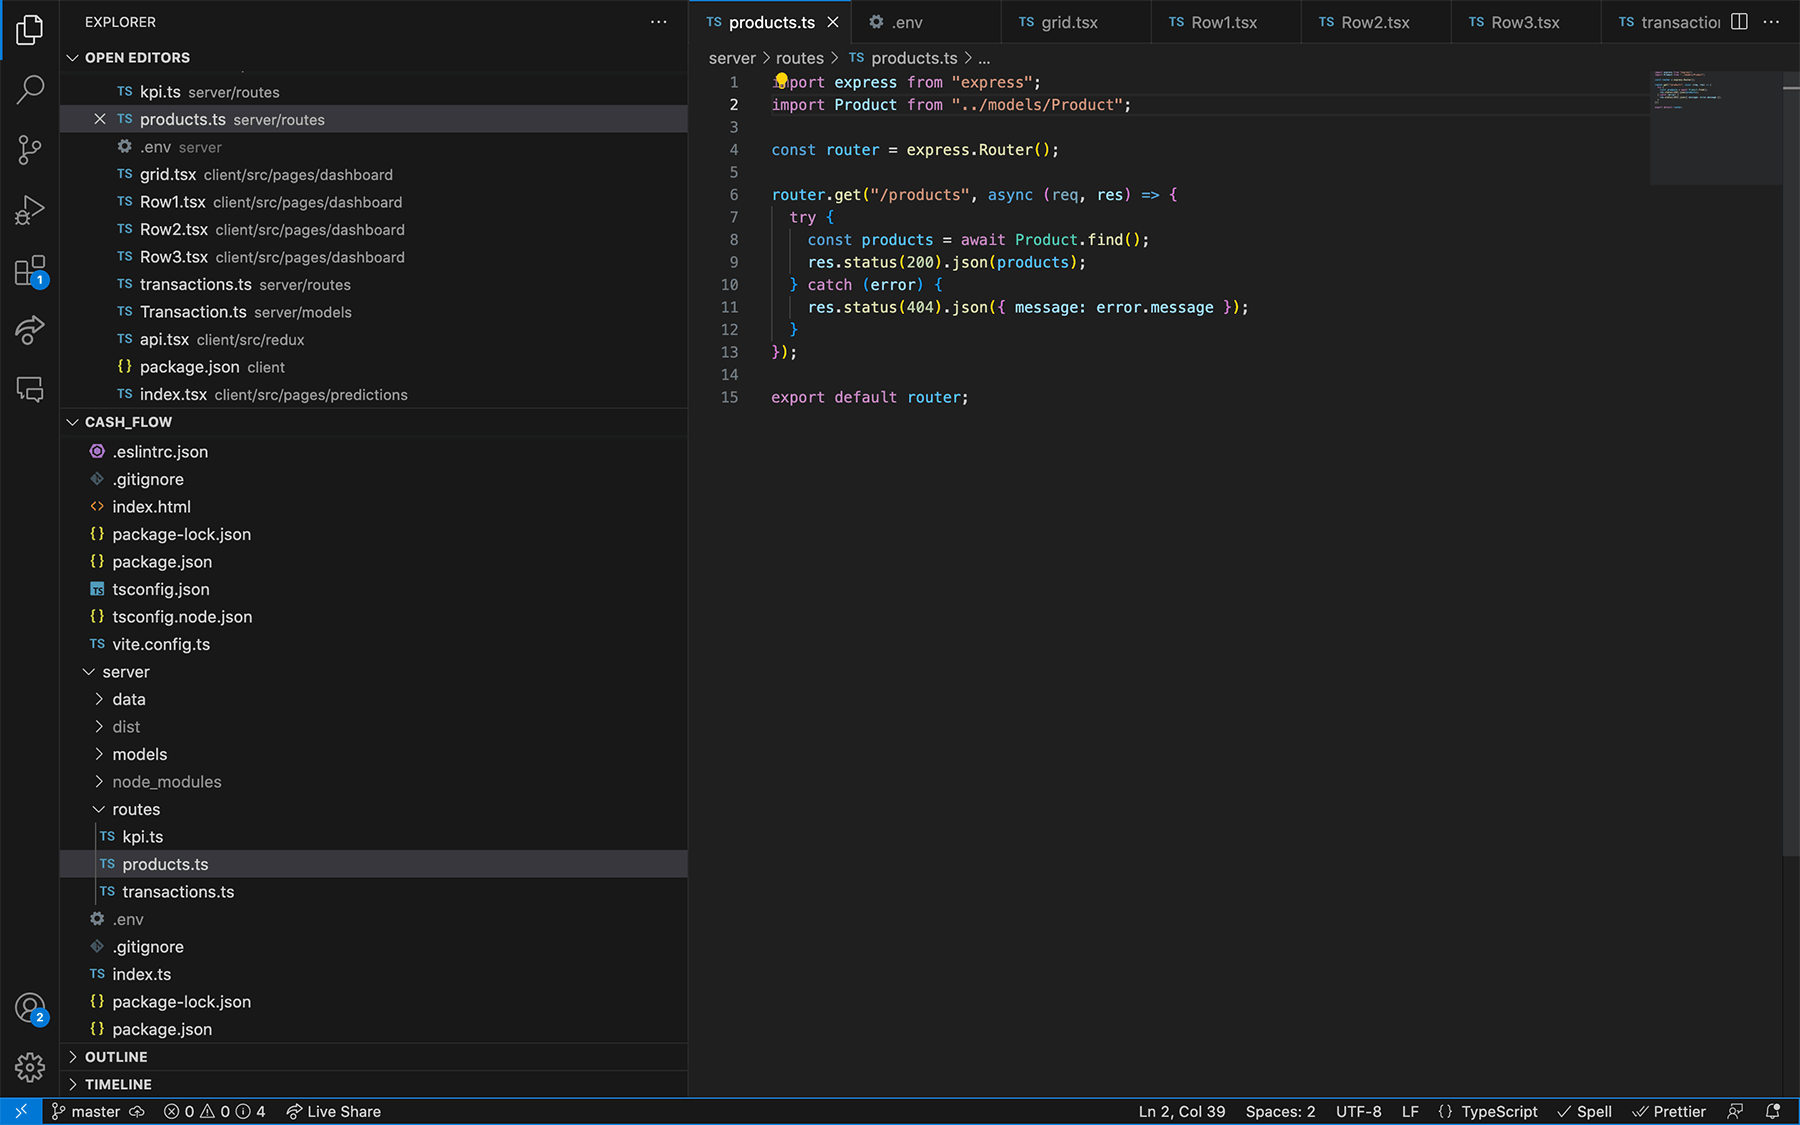Click the Prettier formatter status item
The width and height of the screenshot is (1800, 1125).
[1669, 1111]
